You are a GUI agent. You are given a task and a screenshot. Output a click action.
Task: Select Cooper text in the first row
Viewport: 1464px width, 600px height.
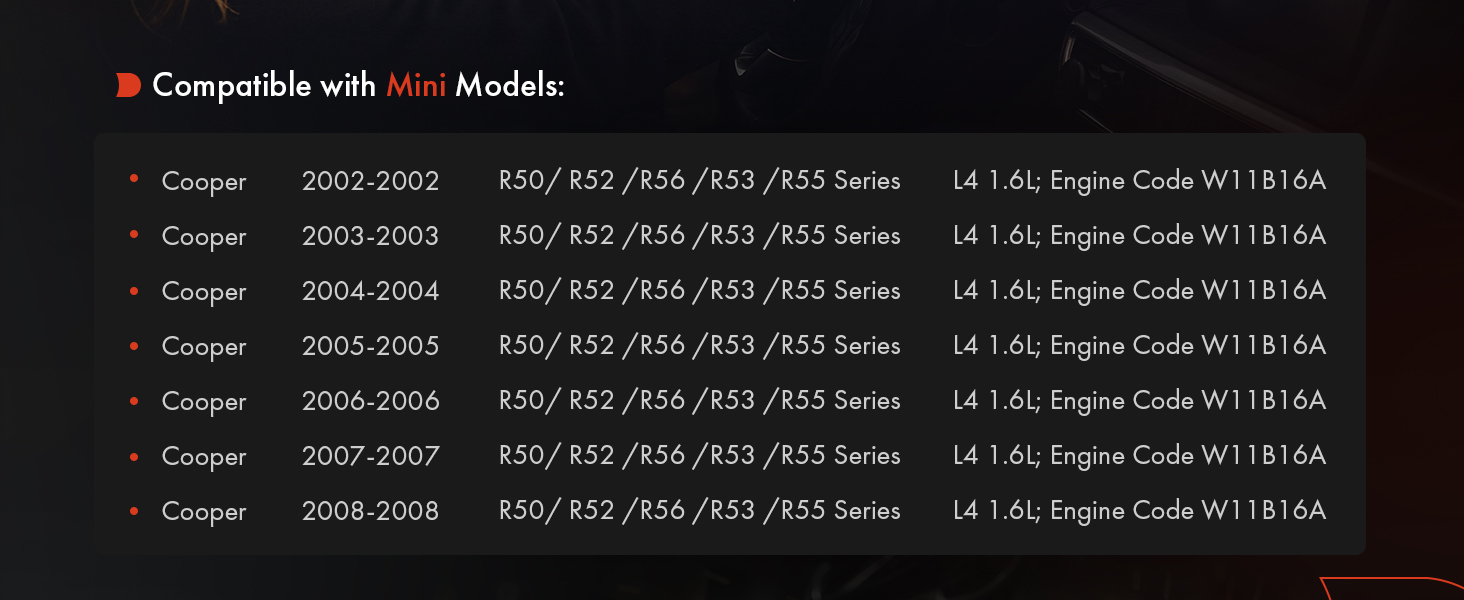204,182
